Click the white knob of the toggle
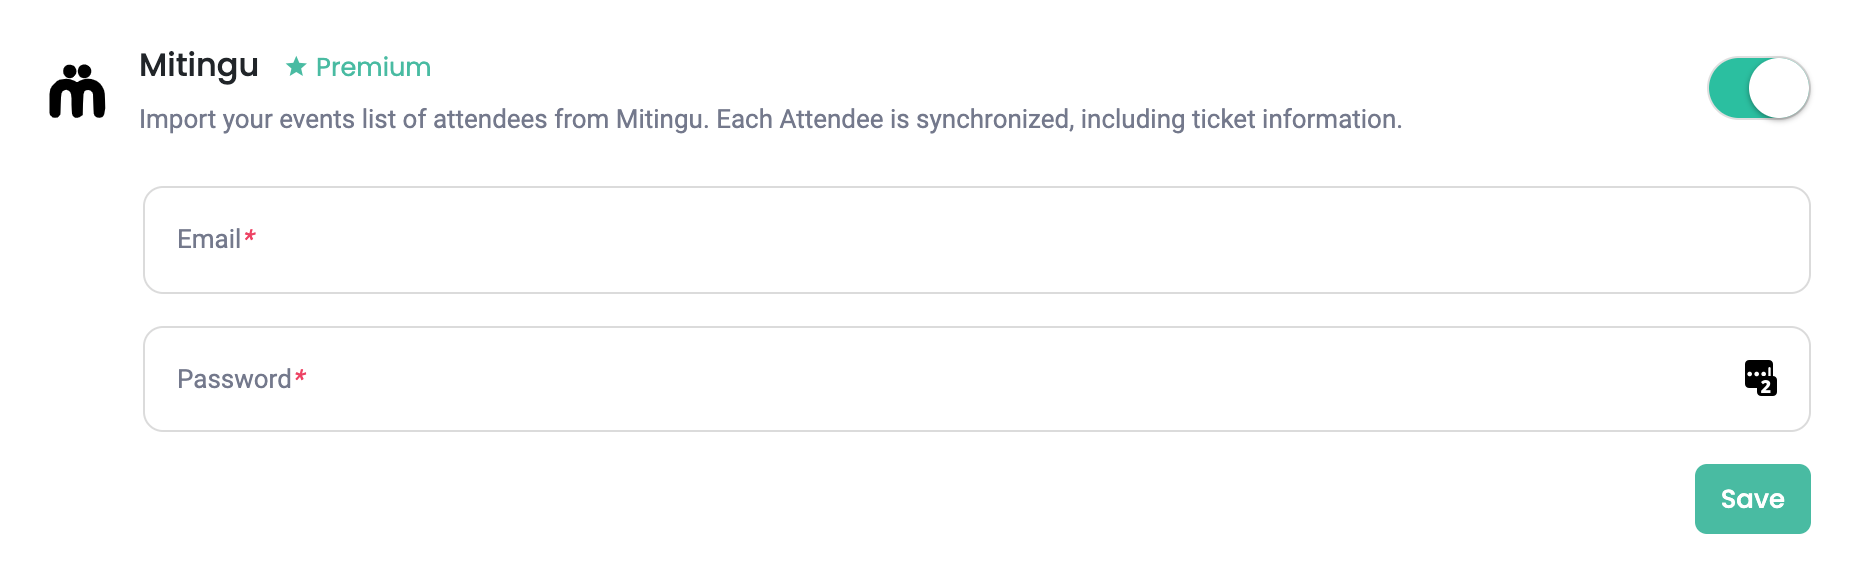The width and height of the screenshot is (1851, 576). click(1779, 88)
